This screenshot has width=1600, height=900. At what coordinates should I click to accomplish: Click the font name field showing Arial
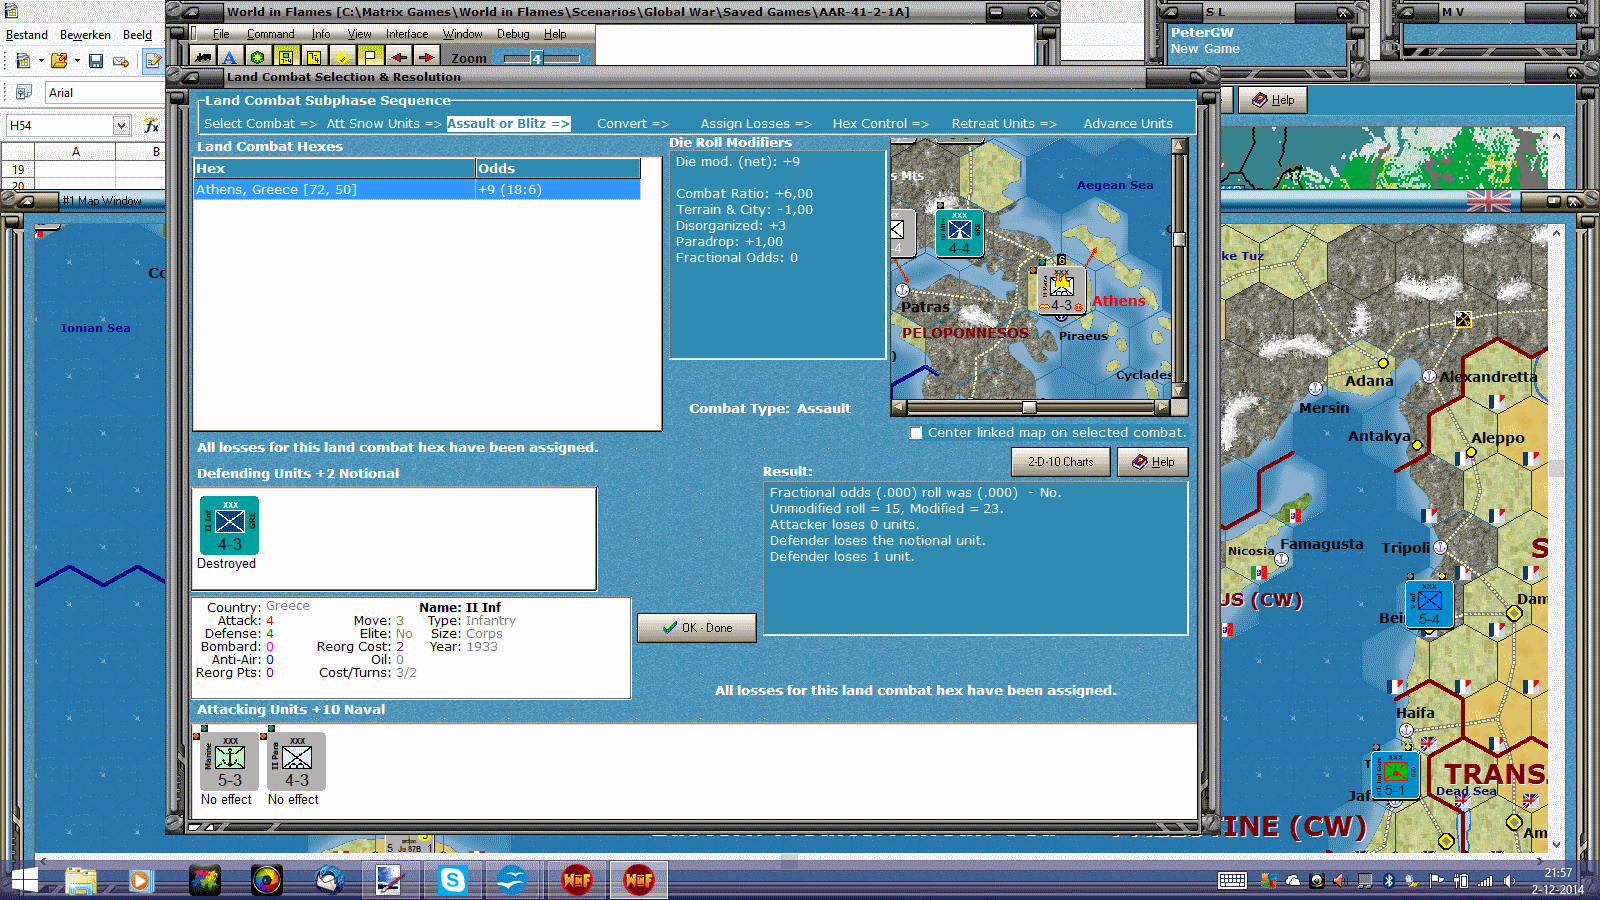104,93
